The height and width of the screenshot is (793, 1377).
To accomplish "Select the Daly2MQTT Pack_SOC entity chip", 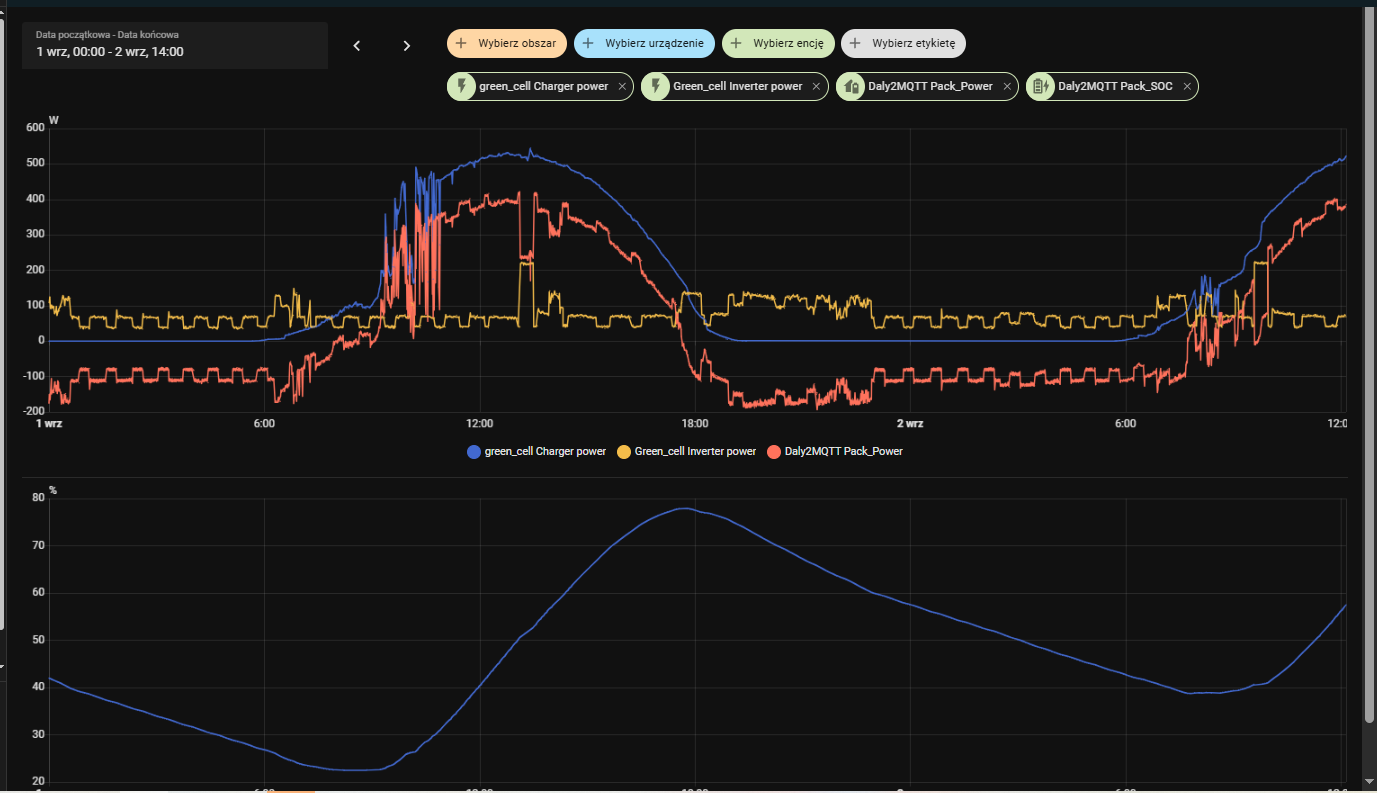I will point(1112,87).
